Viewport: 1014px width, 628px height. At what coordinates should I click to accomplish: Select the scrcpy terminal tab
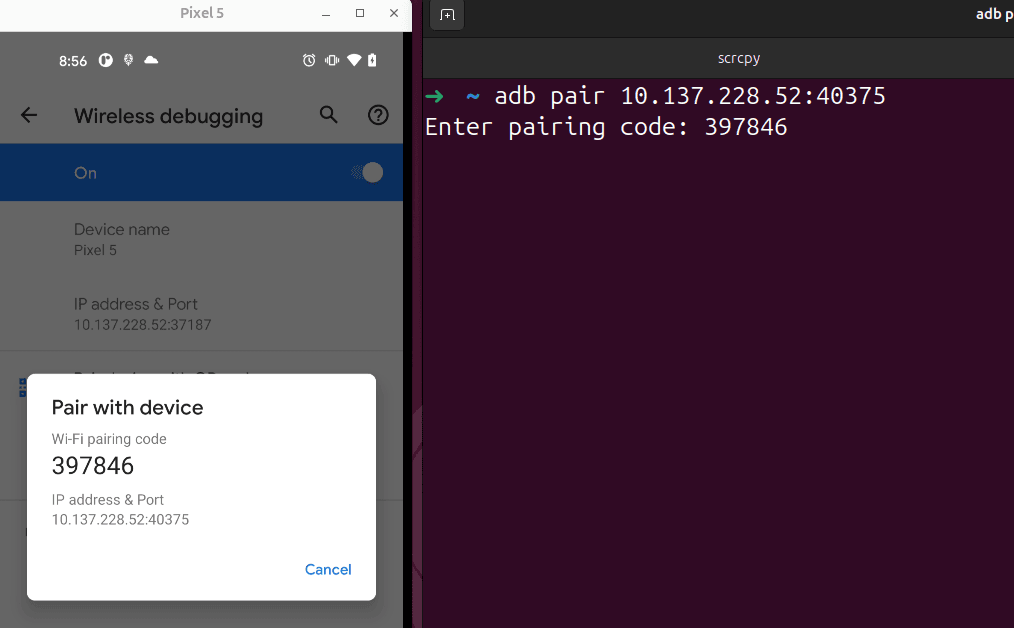739,58
